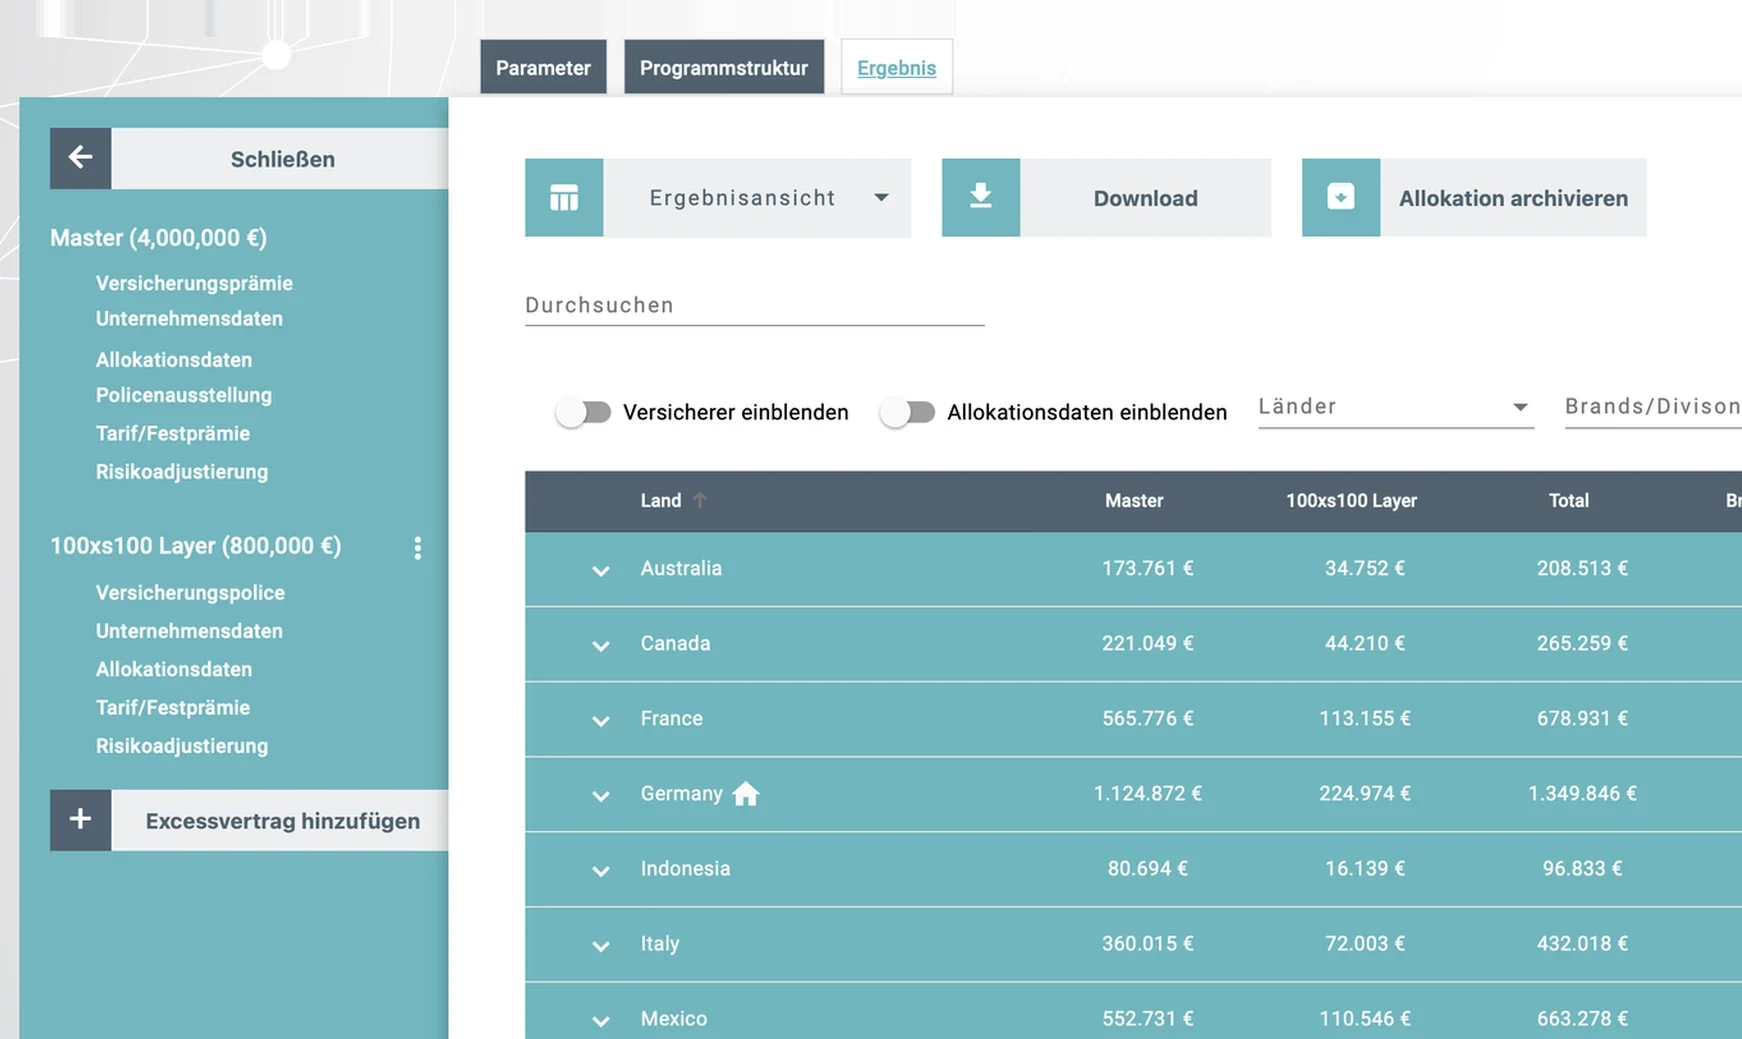Click the back arrow icon beside Schließen
This screenshot has width=1742, height=1039.
pyautogui.click(x=80, y=158)
